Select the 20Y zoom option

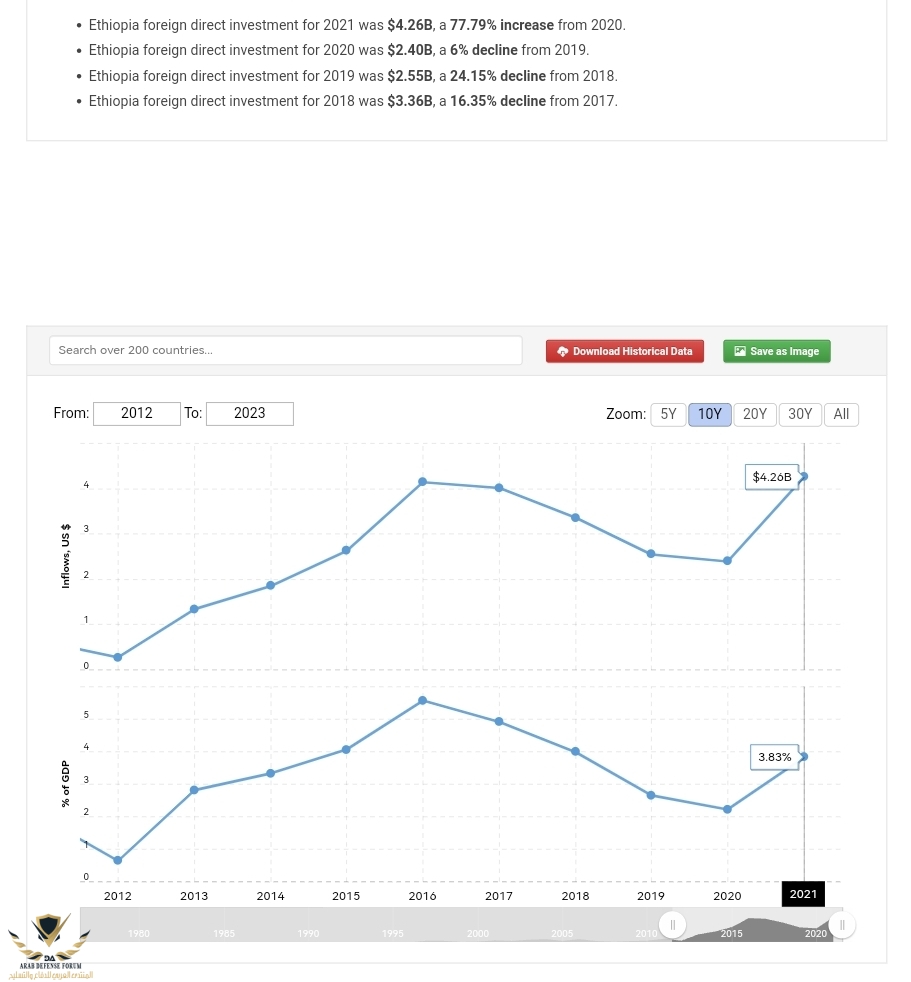755,414
